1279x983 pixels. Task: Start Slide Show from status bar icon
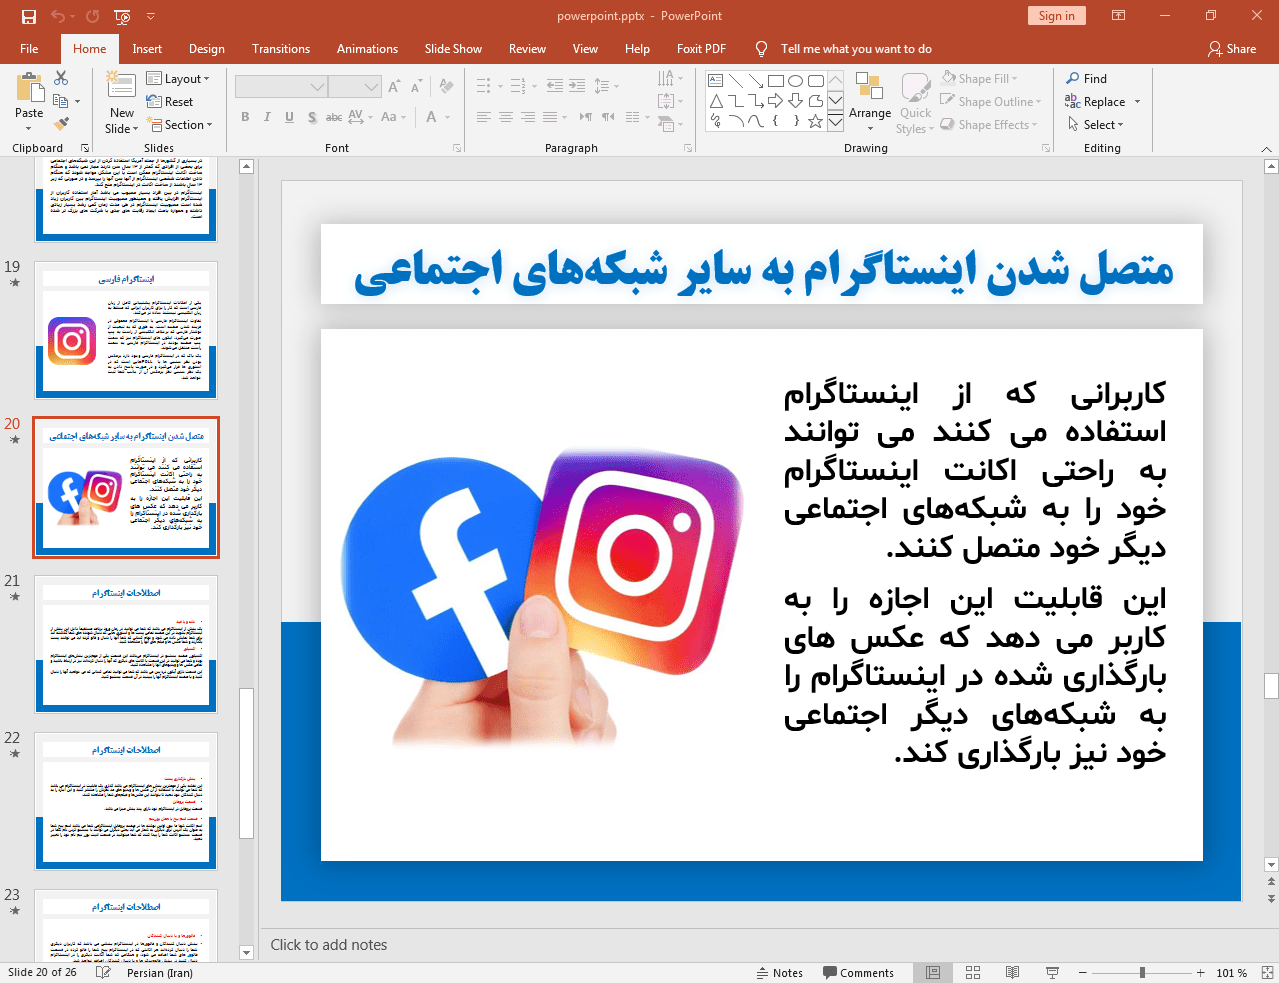tap(1052, 972)
